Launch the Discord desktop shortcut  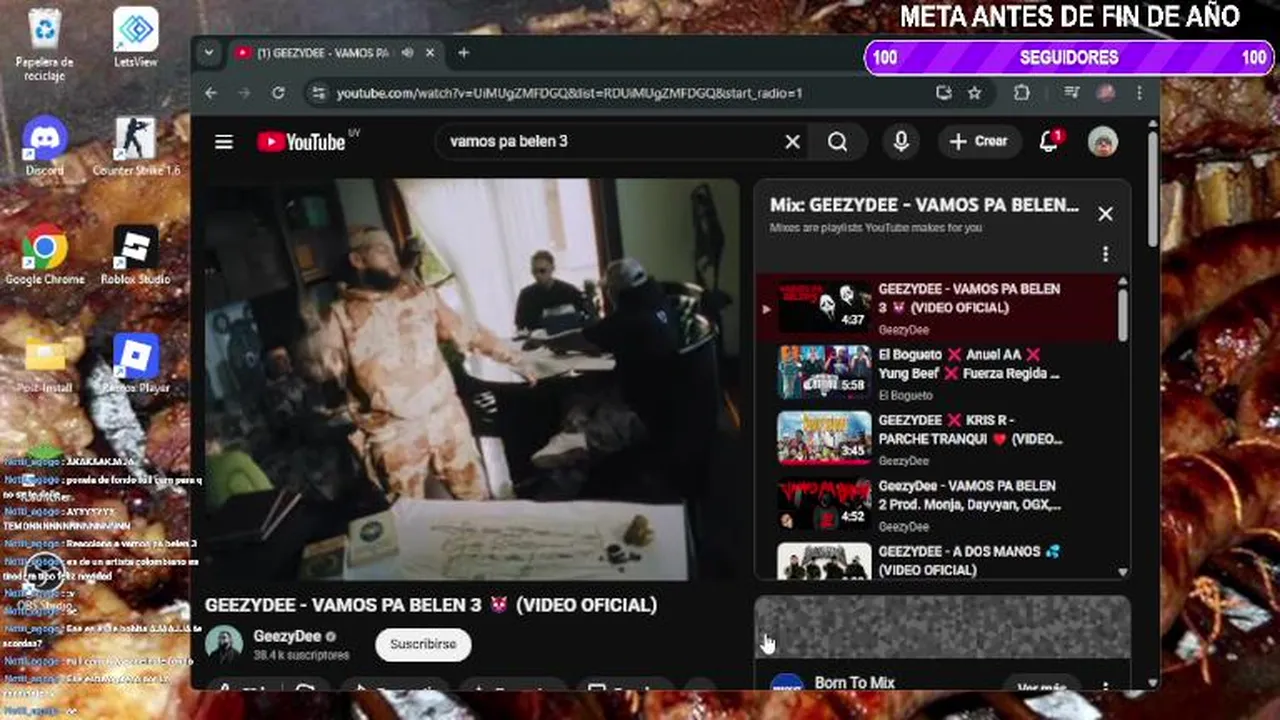[44, 146]
